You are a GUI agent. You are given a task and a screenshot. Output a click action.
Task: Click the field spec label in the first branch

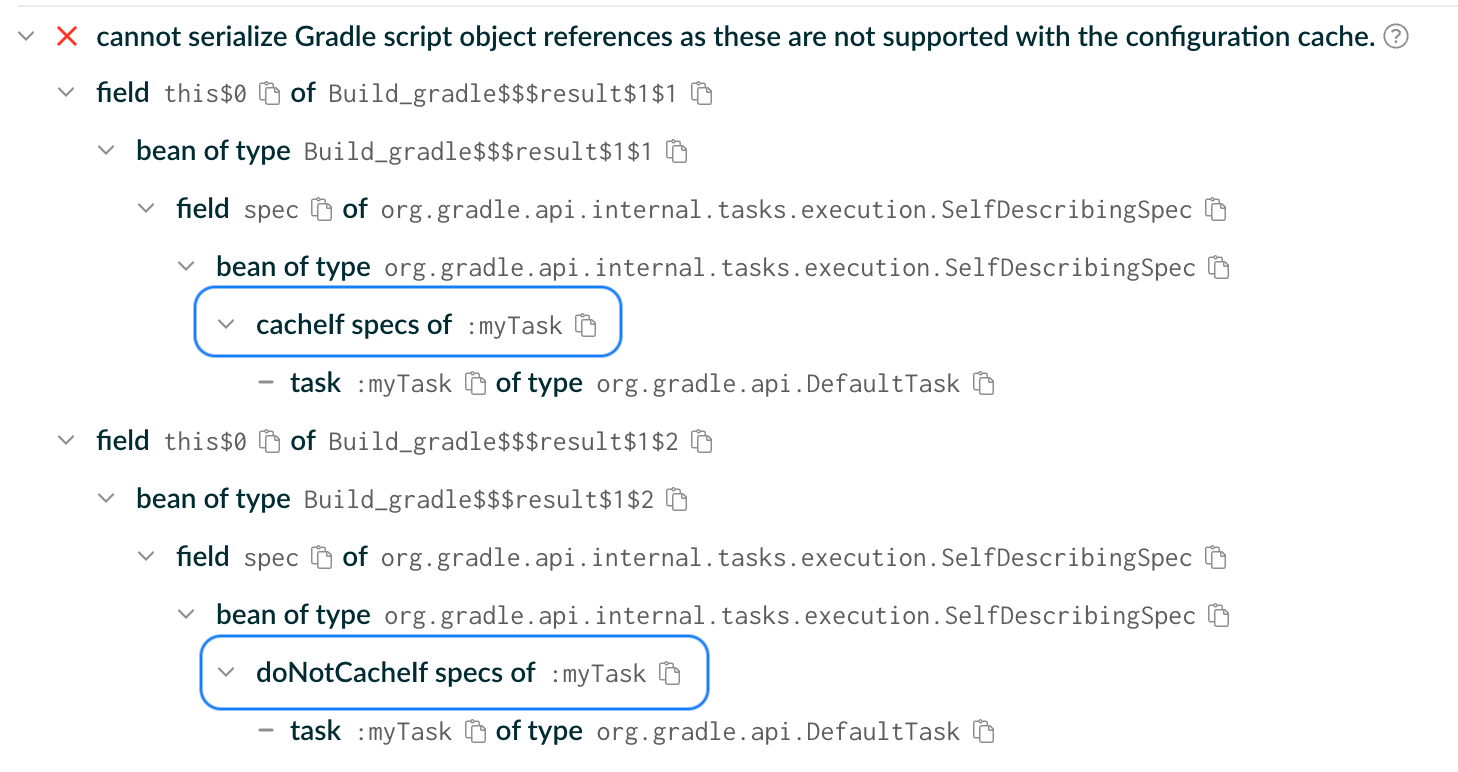click(x=203, y=209)
